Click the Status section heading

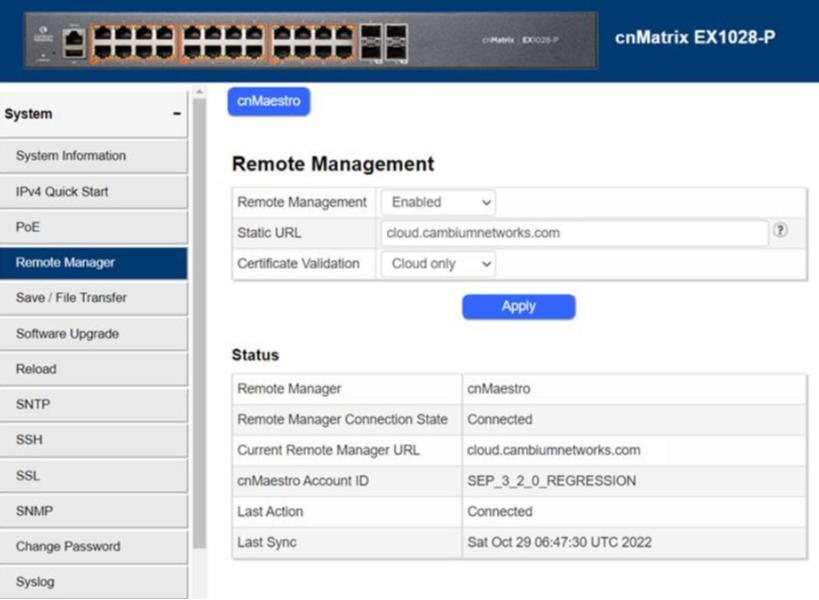click(255, 355)
